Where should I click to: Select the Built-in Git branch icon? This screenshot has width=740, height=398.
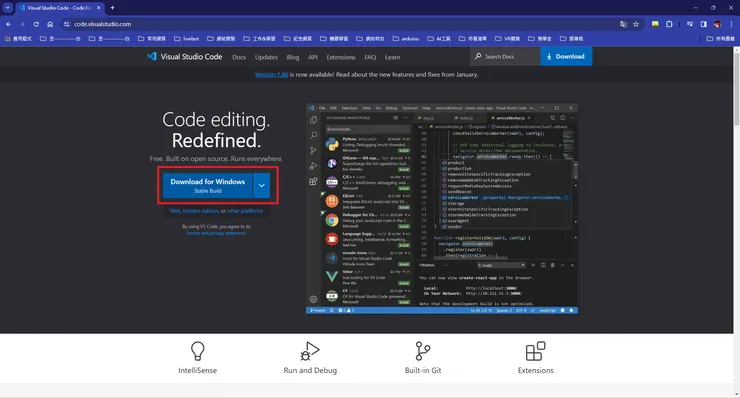423,352
